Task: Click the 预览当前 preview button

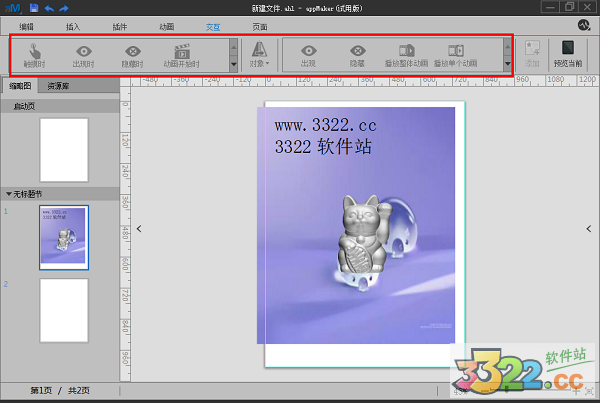Action: click(568, 54)
